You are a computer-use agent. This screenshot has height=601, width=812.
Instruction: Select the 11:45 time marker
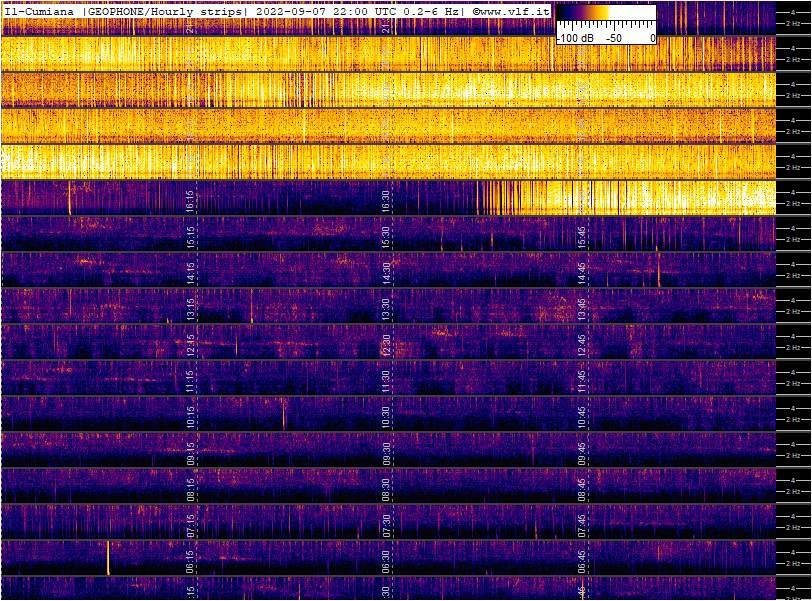[x=582, y=381]
